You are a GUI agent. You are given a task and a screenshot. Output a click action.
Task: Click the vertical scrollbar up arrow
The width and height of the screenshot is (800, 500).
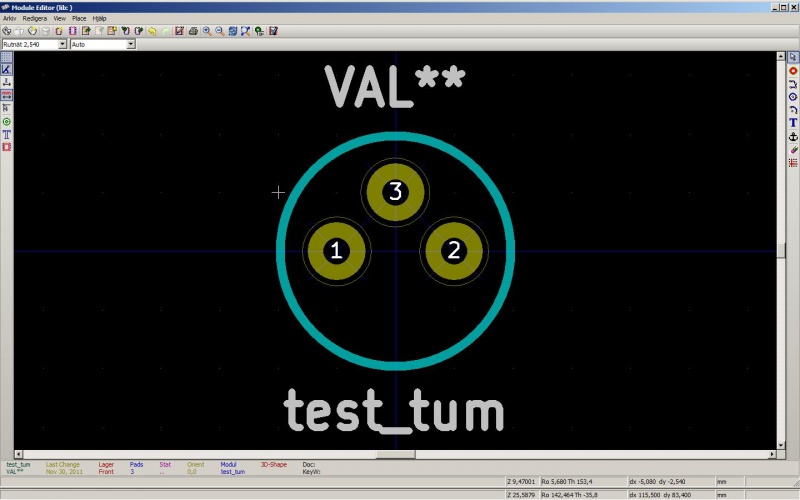[781, 56]
